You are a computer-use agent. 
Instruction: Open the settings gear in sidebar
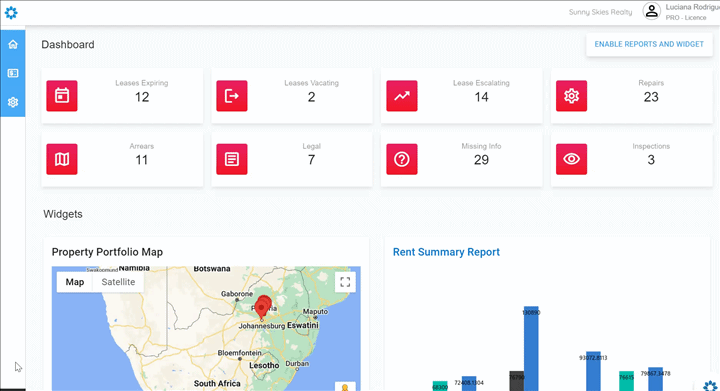(x=13, y=102)
